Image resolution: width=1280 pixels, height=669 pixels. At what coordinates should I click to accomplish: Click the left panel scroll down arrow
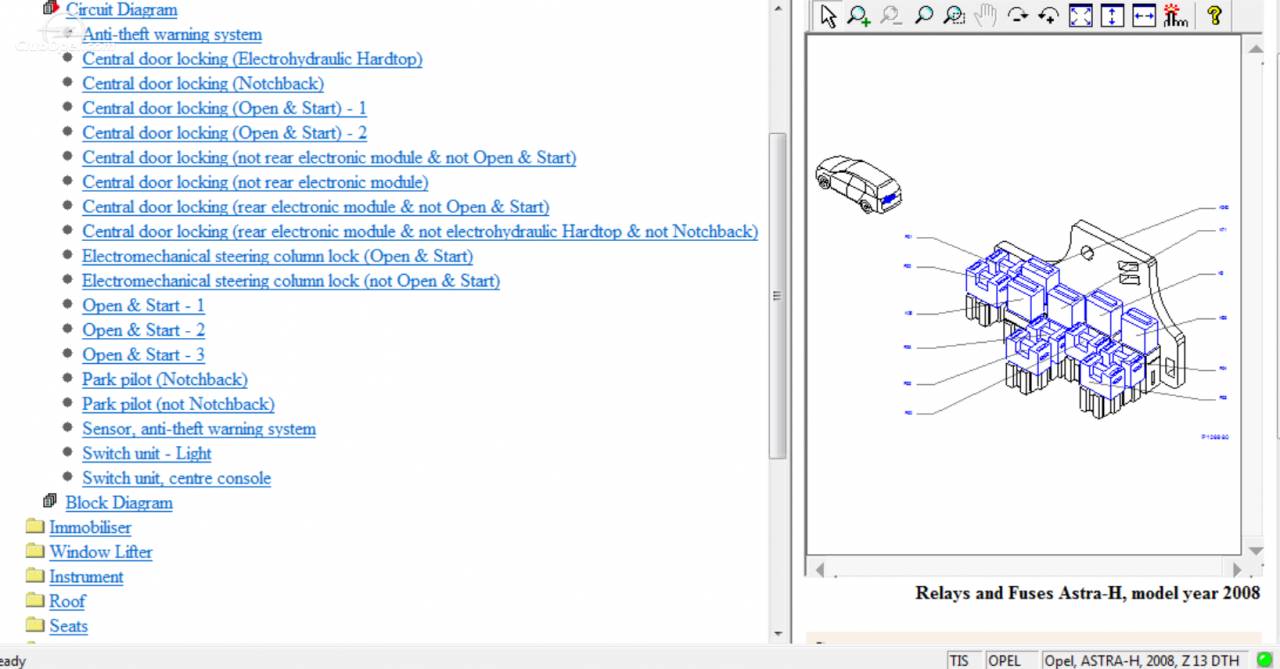coord(778,634)
